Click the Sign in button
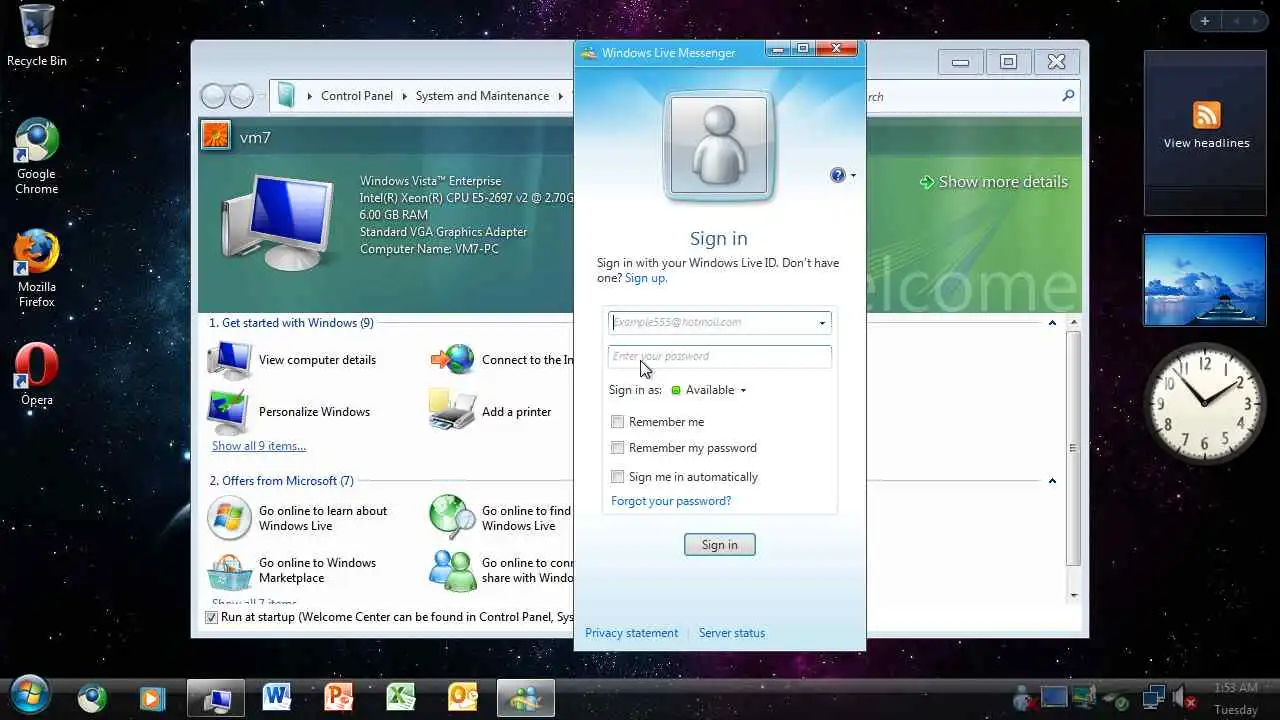1280x720 pixels. tap(719, 545)
